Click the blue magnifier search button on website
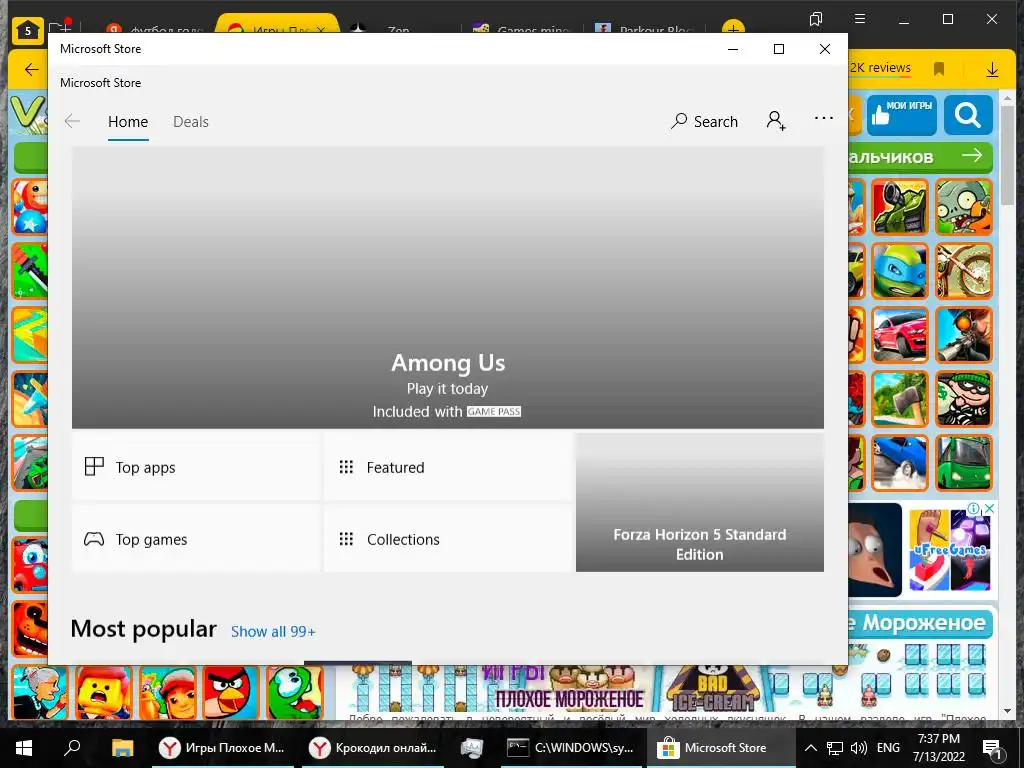 click(967, 115)
